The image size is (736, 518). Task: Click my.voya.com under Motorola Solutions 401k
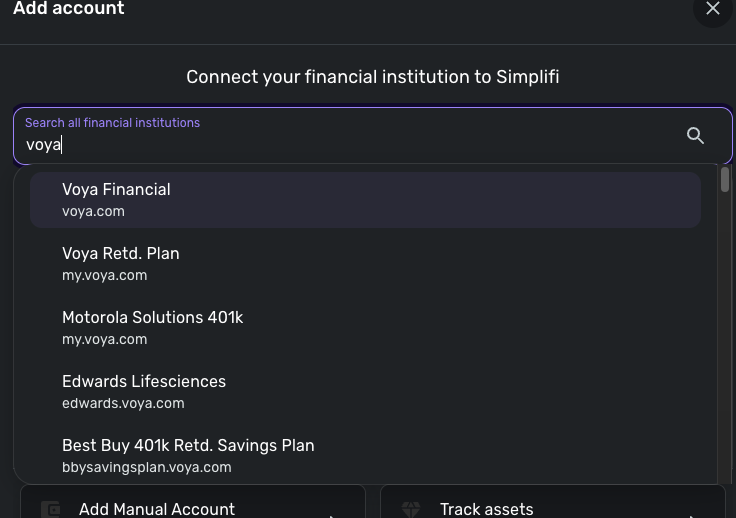[x=104, y=340]
